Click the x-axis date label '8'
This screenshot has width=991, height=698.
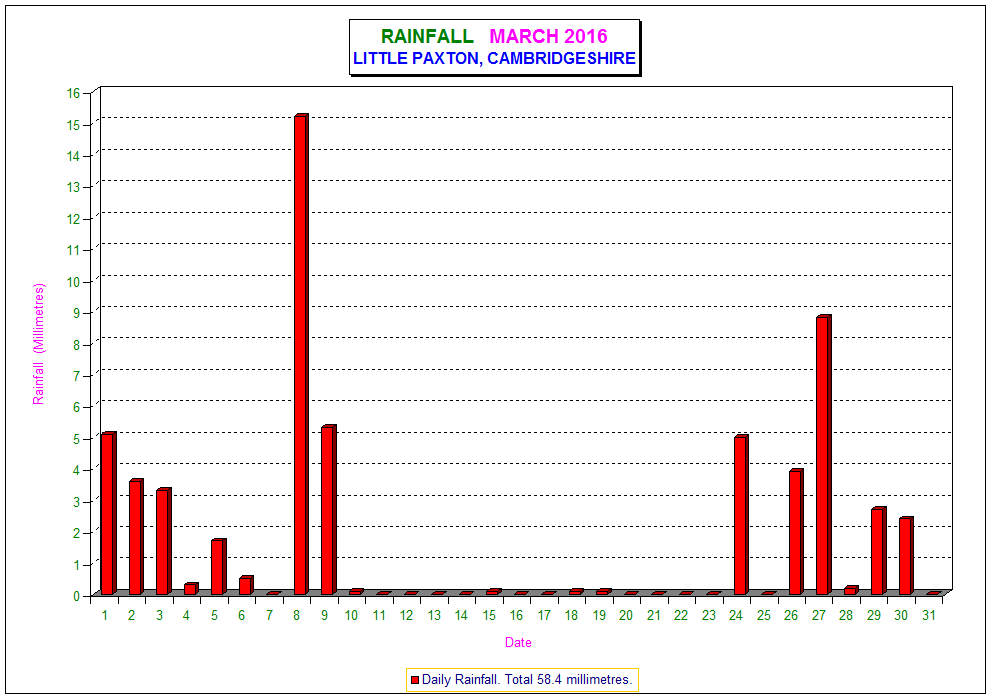pyautogui.click(x=296, y=615)
